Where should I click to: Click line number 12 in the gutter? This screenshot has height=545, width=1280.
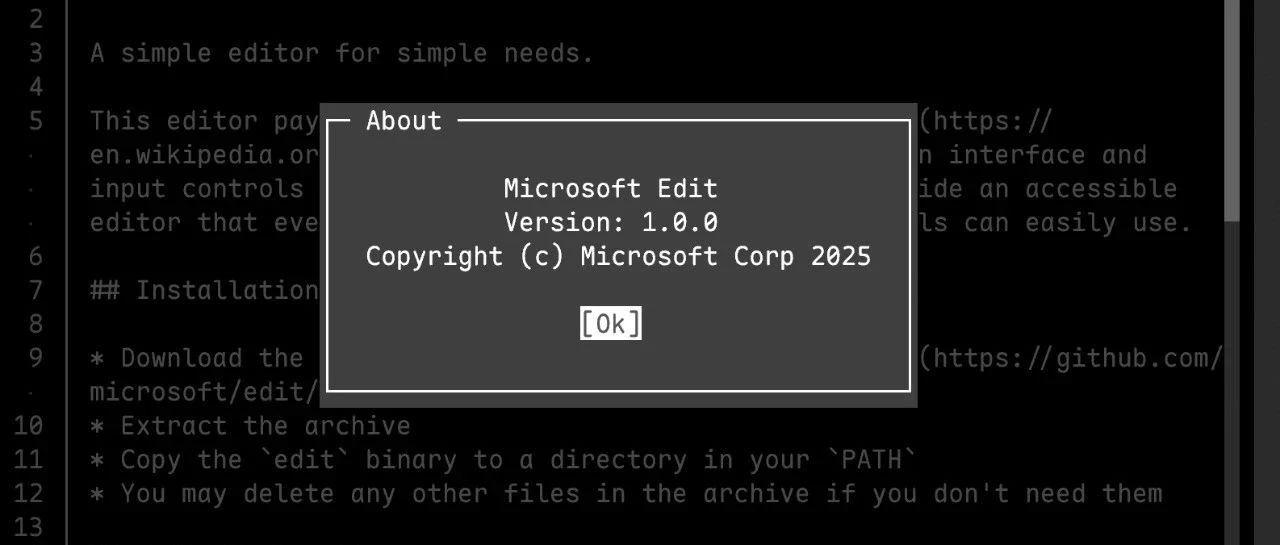[x=28, y=493]
